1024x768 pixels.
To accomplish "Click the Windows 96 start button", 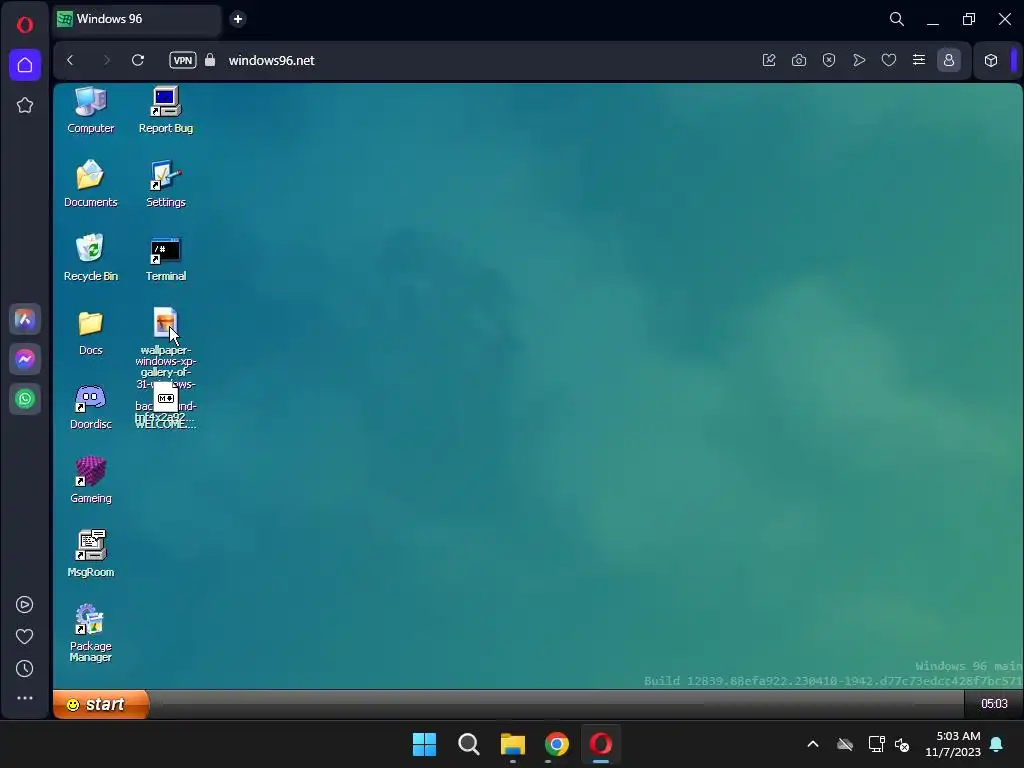I will (101, 704).
